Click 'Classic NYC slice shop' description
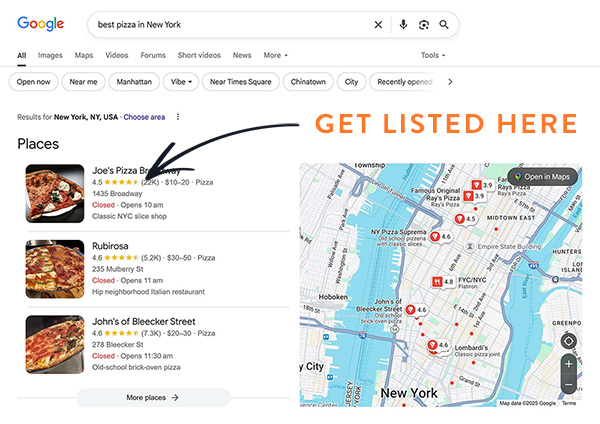The height and width of the screenshot is (424, 600). [129, 216]
